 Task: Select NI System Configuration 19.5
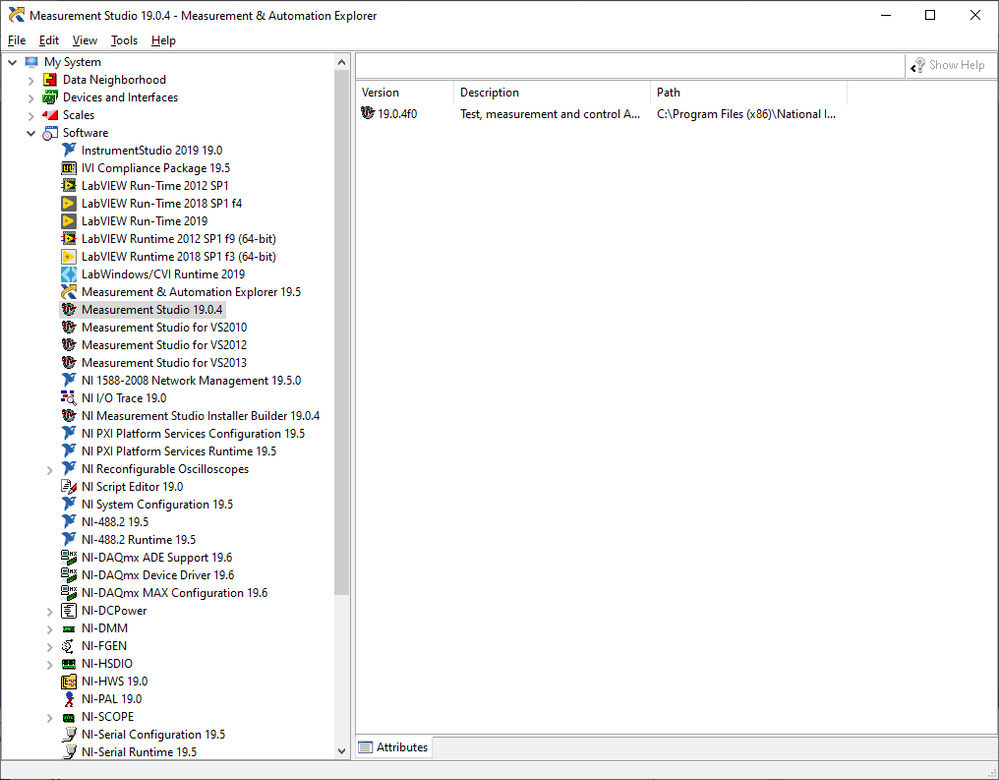[x=157, y=505]
